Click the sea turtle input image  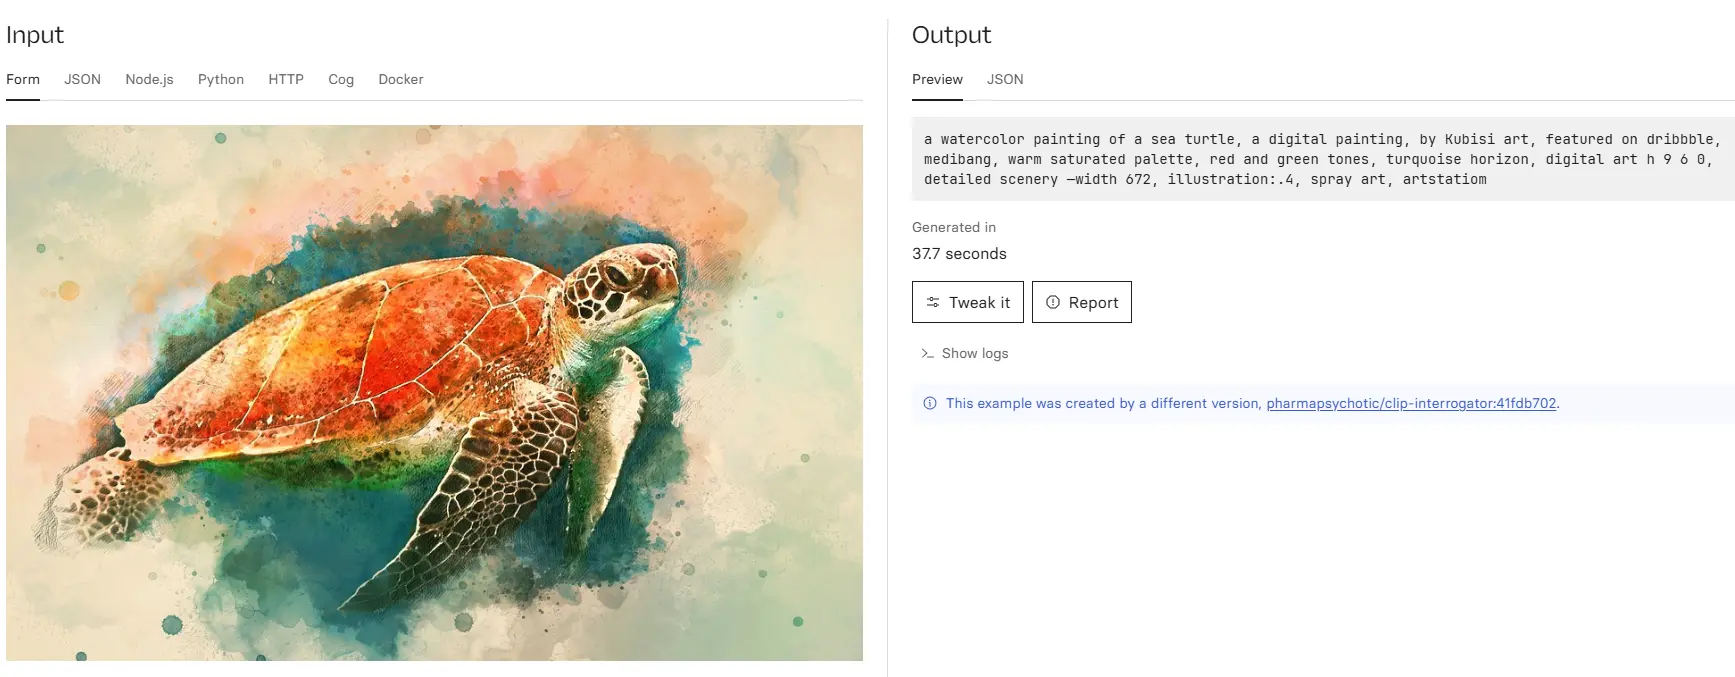(x=434, y=392)
